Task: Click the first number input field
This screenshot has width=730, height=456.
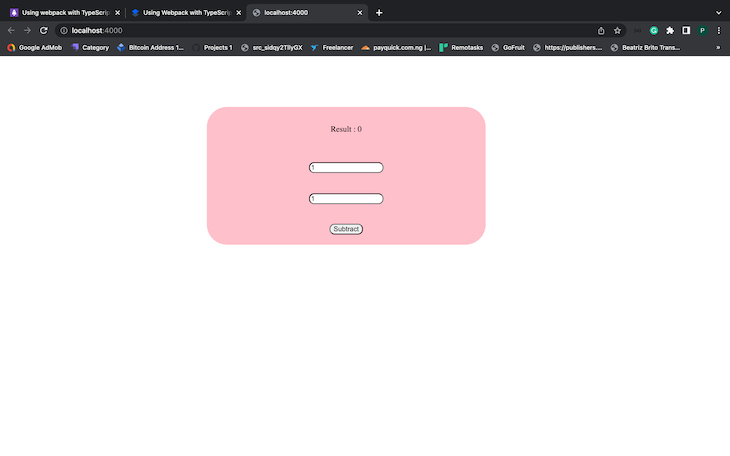Action: pyautogui.click(x=346, y=167)
